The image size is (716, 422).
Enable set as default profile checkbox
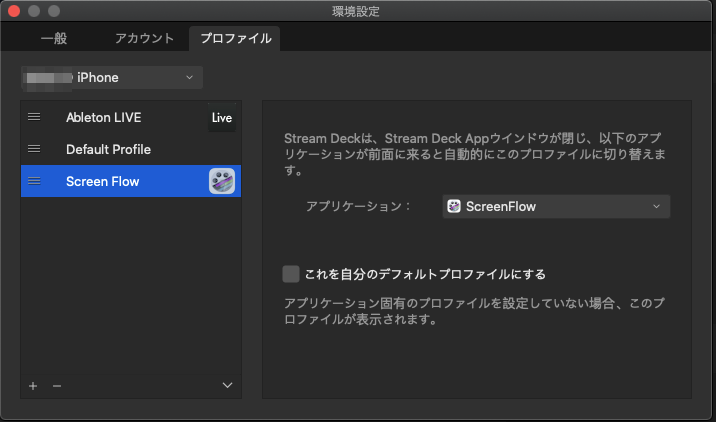coord(291,274)
